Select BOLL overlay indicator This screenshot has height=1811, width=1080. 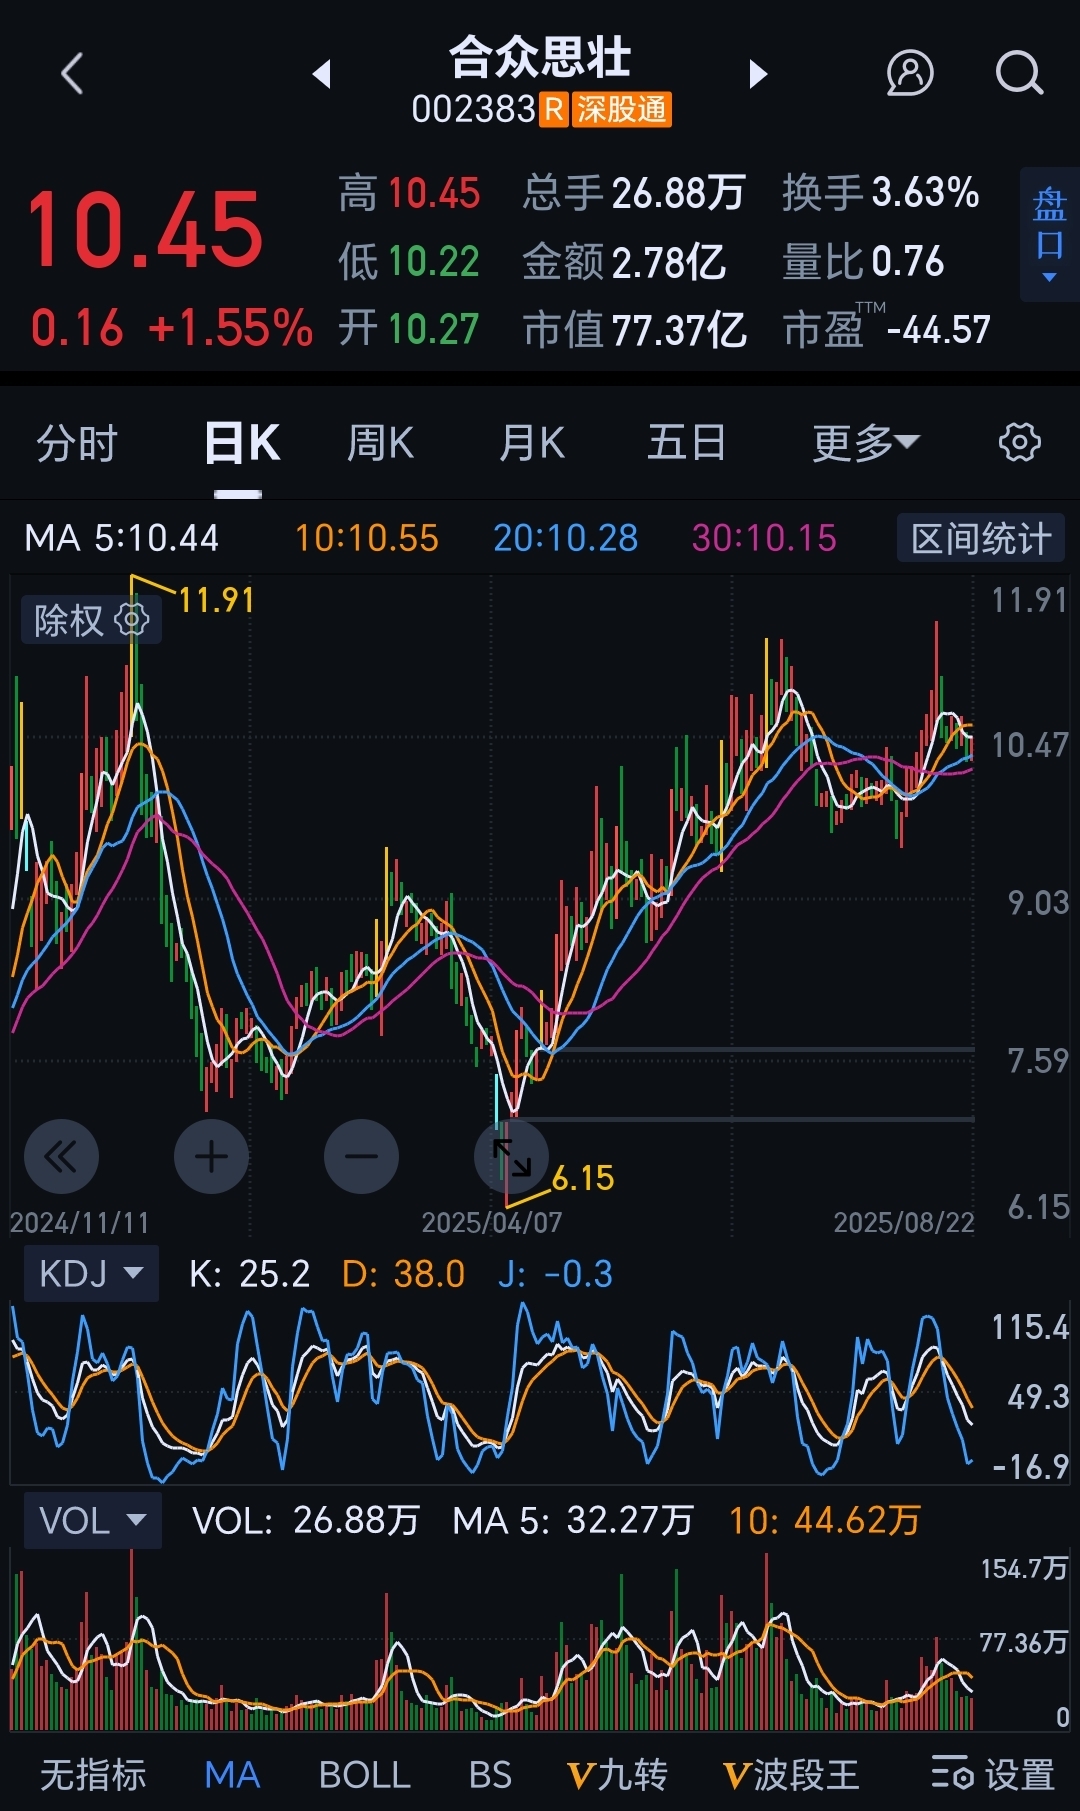tap(364, 1775)
